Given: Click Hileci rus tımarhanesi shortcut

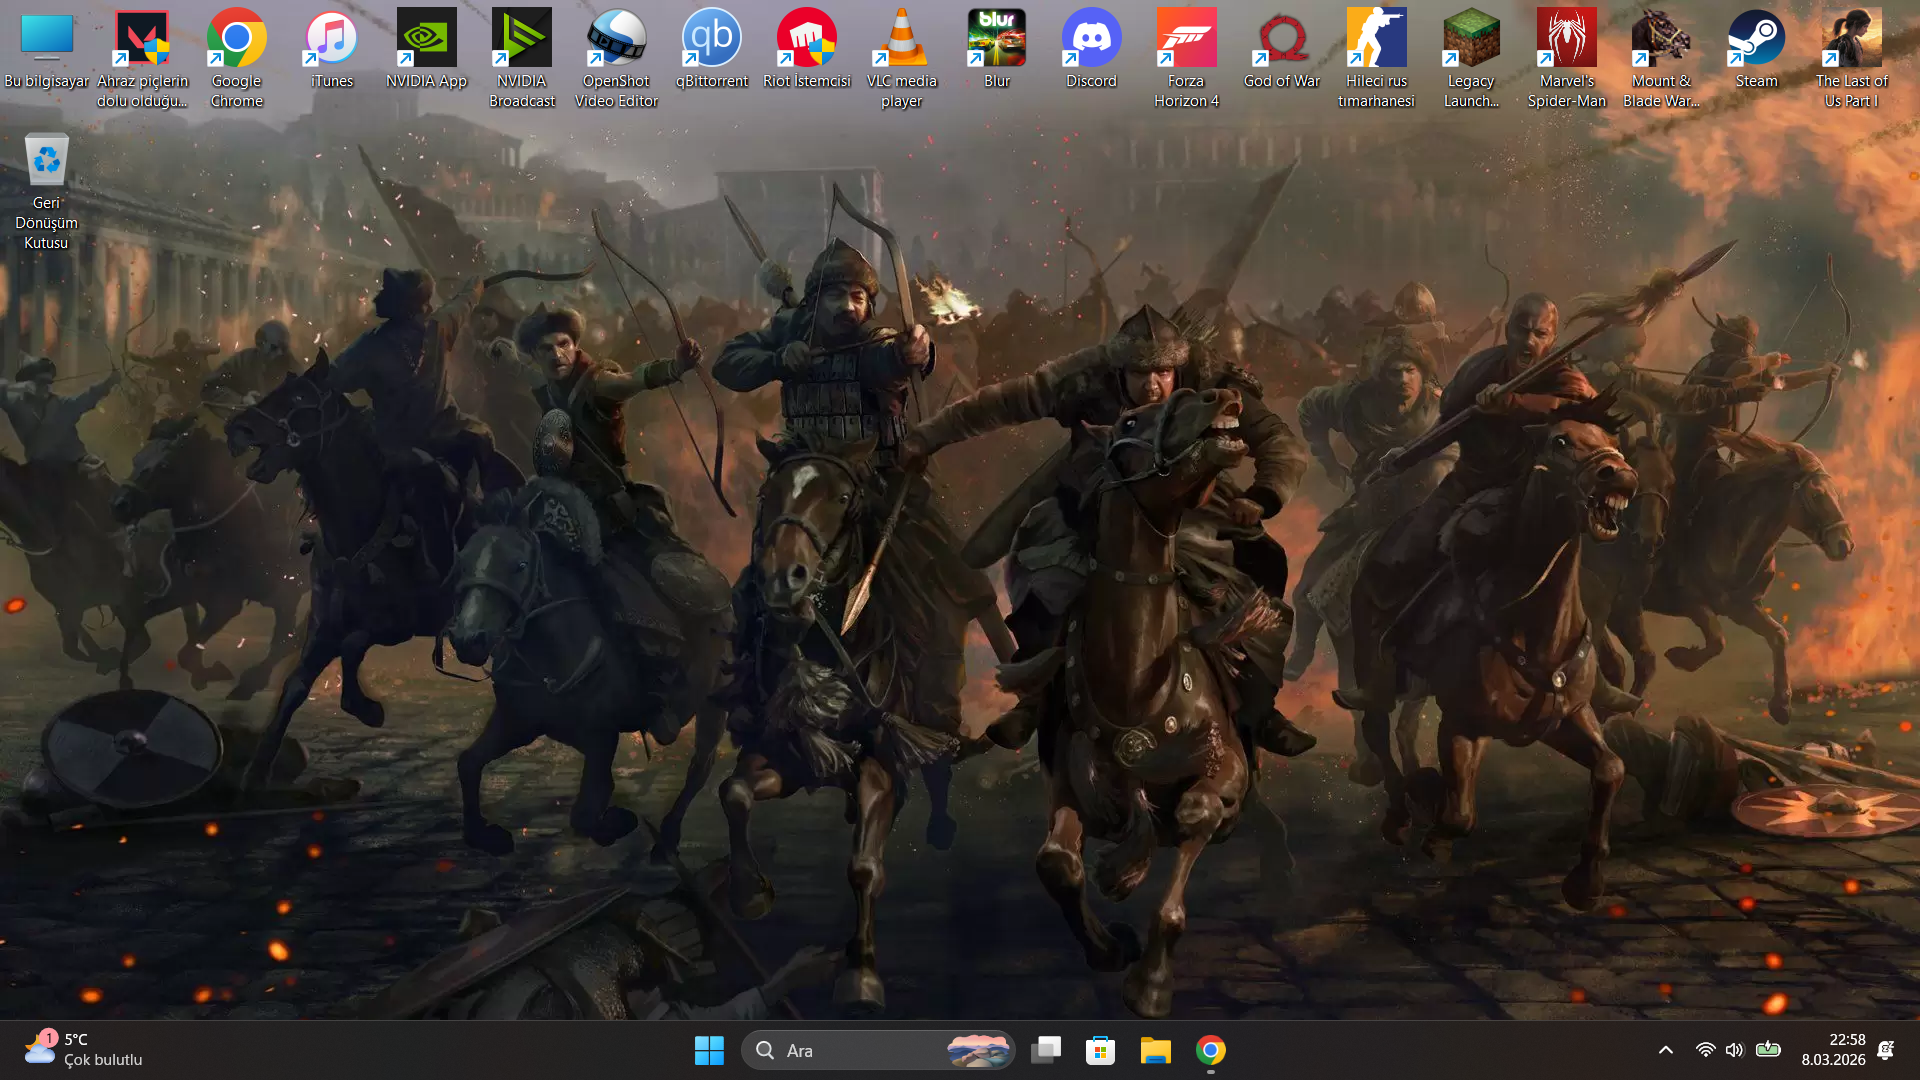Looking at the screenshot, I should [1377, 58].
